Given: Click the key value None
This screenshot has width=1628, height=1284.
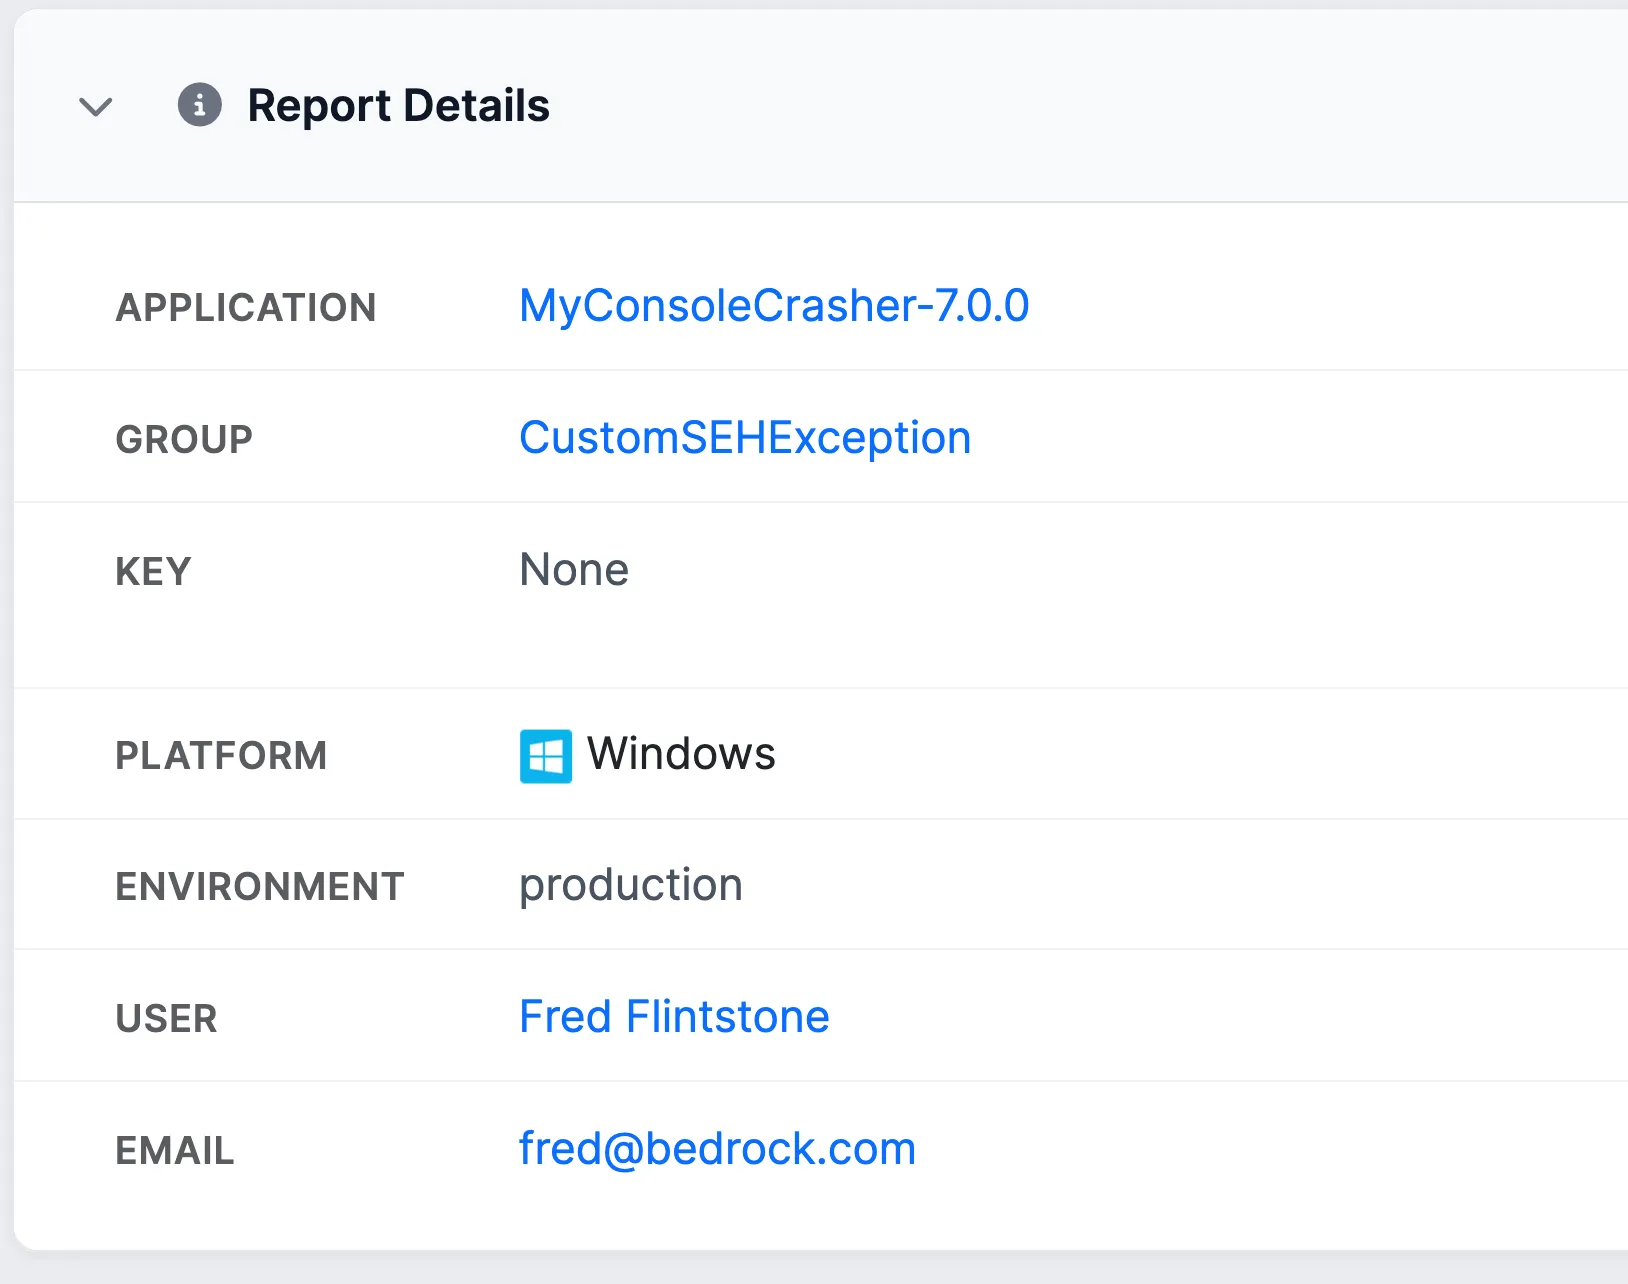Looking at the screenshot, I should pyautogui.click(x=574, y=570).
